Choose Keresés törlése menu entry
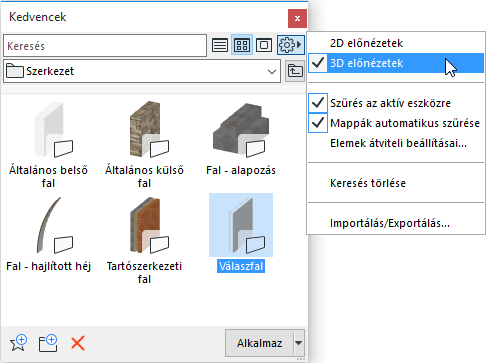Viewport: 486px width, 363px height. [396, 183]
